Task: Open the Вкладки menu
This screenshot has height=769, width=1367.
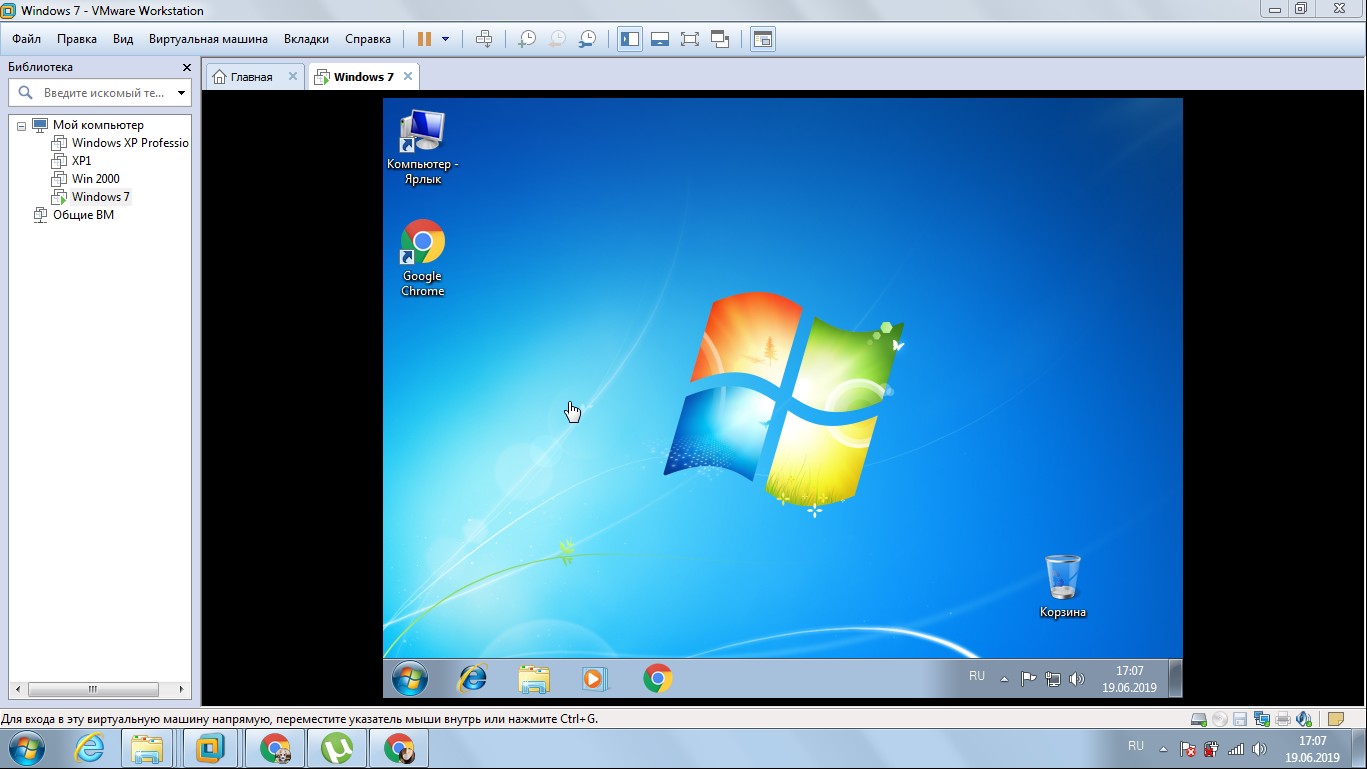Action: click(x=306, y=39)
